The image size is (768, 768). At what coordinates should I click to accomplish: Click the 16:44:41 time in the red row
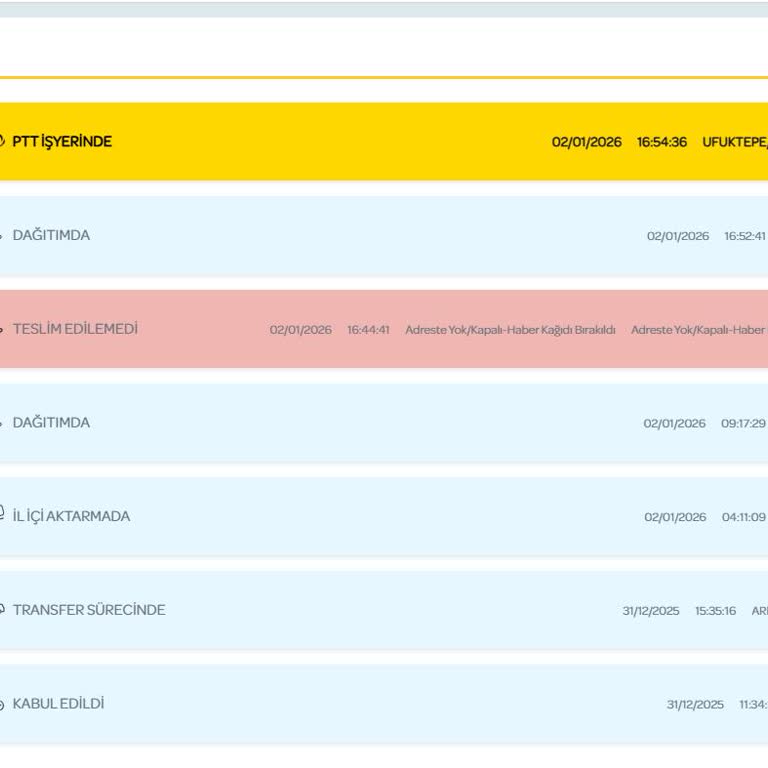pyautogui.click(x=368, y=330)
